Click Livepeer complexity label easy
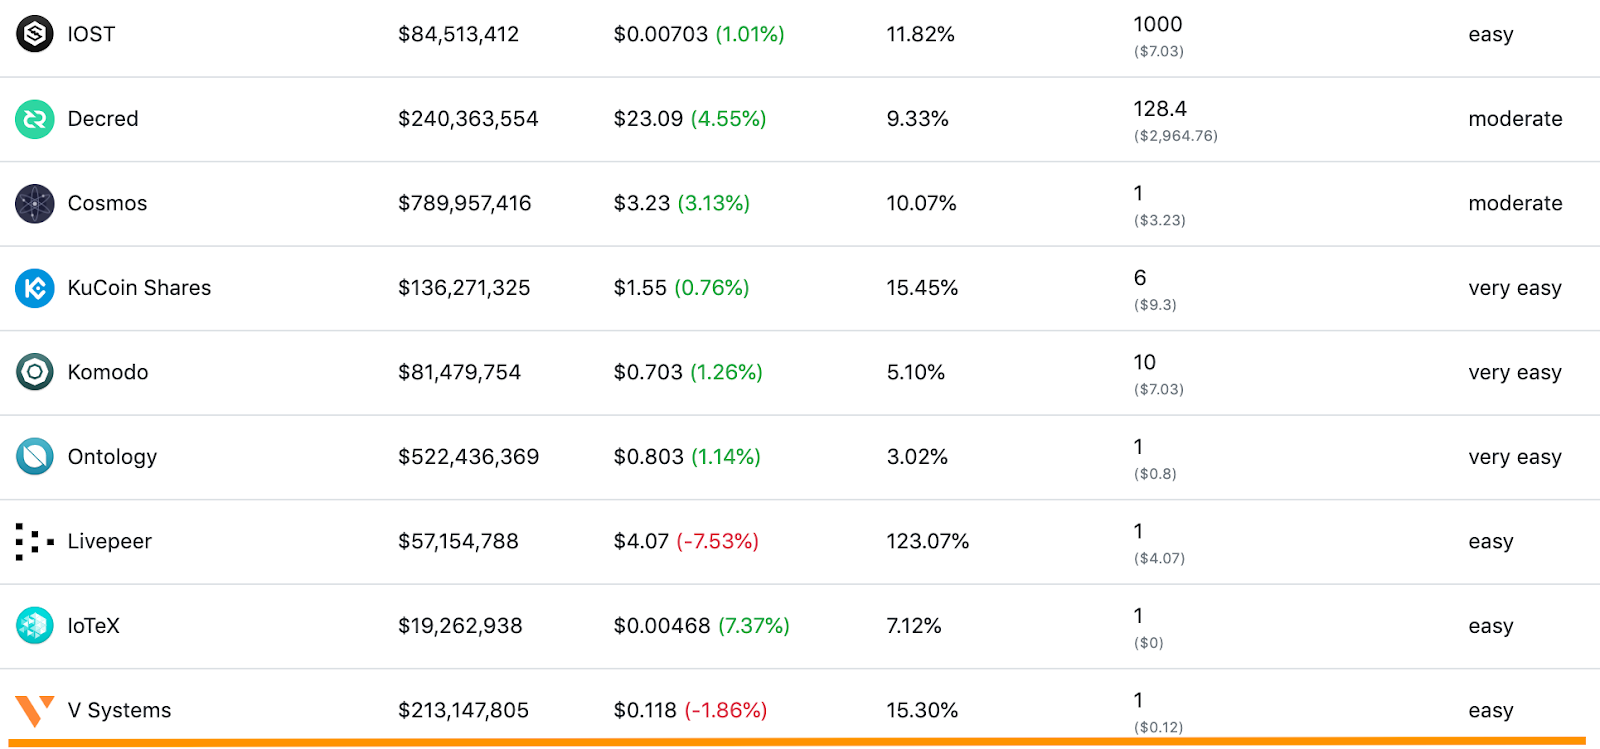This screenshot has height=749, width=1600. click(x=1491, y=542)
